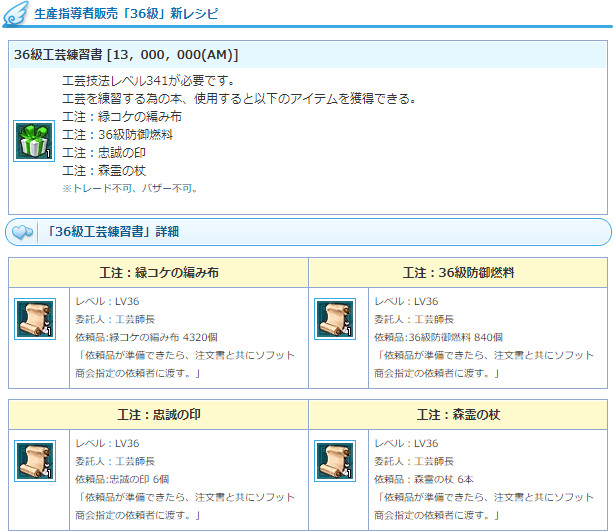Click 委託人：工芸師長 in the 36級防御燃料 cell
The width and height of the screenshot is (614, 532).
click(414, 319)
